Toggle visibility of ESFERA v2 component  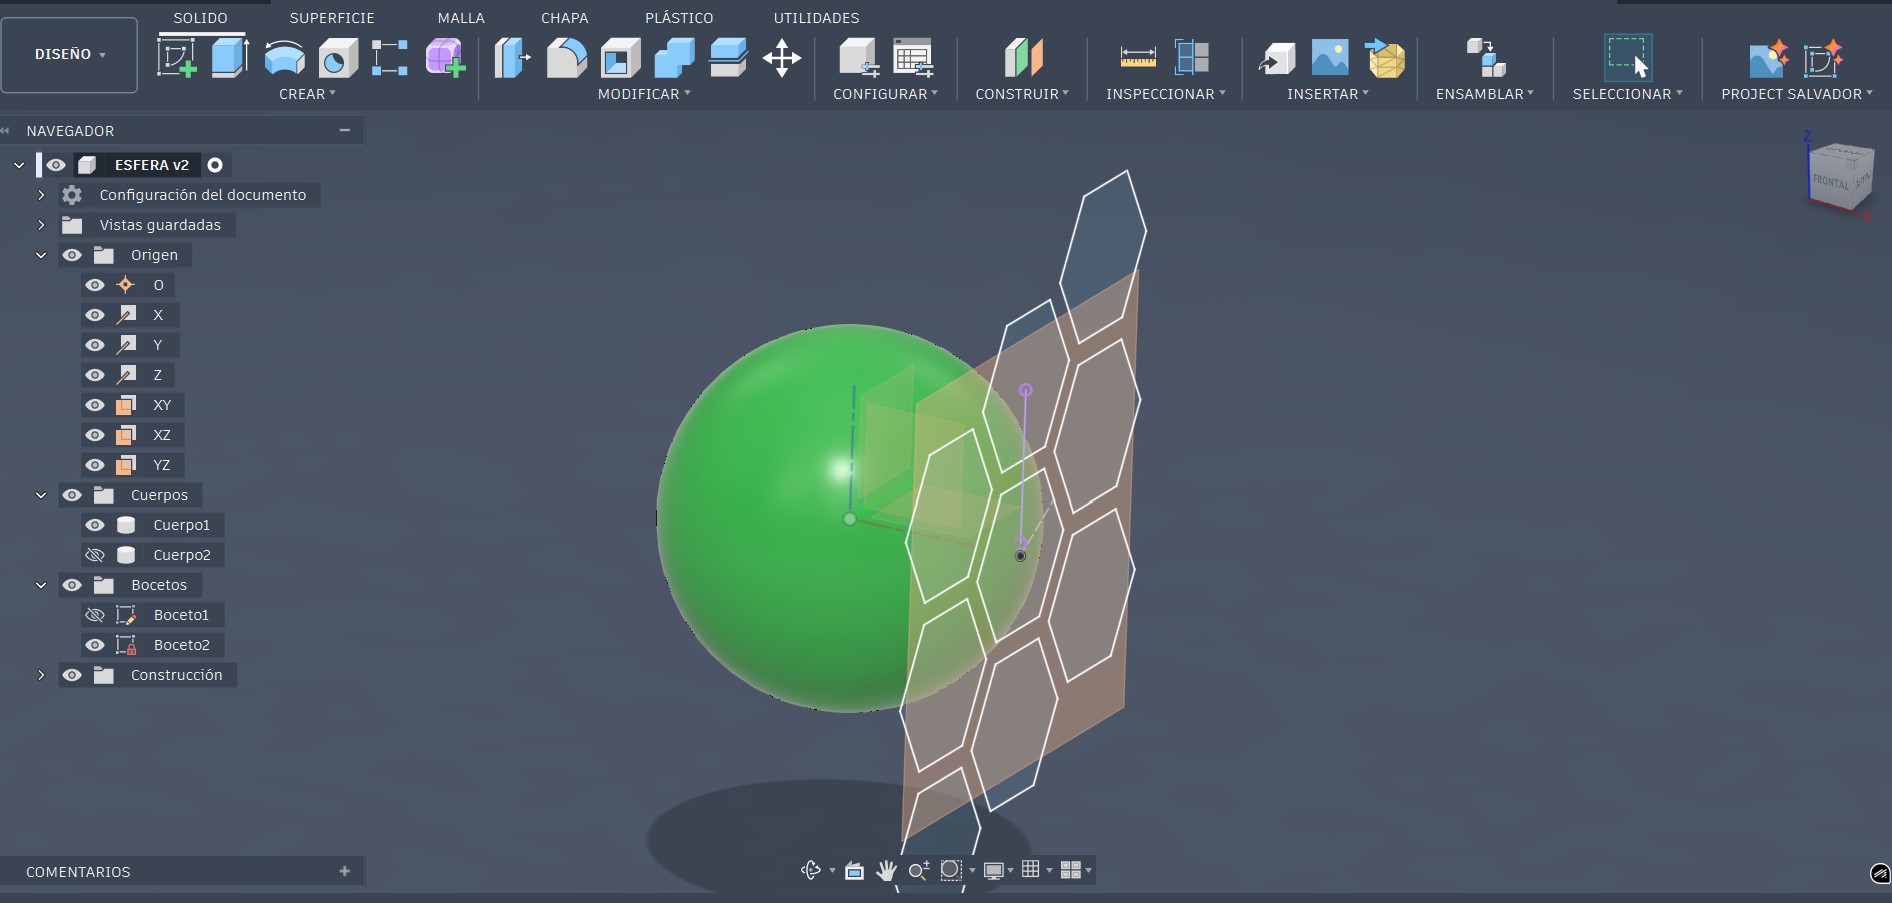(x=56, y=165)
